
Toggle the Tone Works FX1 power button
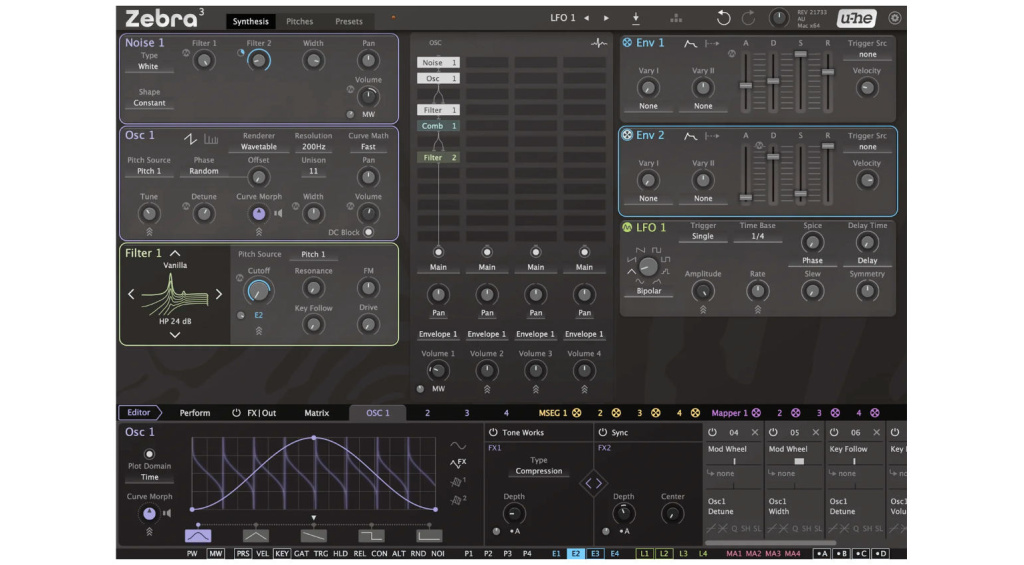494,433
